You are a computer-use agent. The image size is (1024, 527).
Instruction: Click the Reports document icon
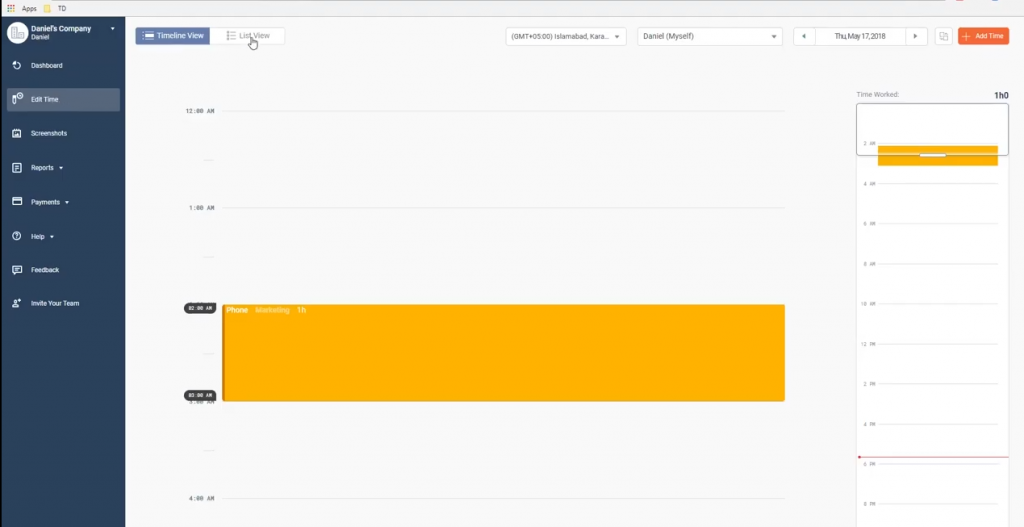coord(17,168)
